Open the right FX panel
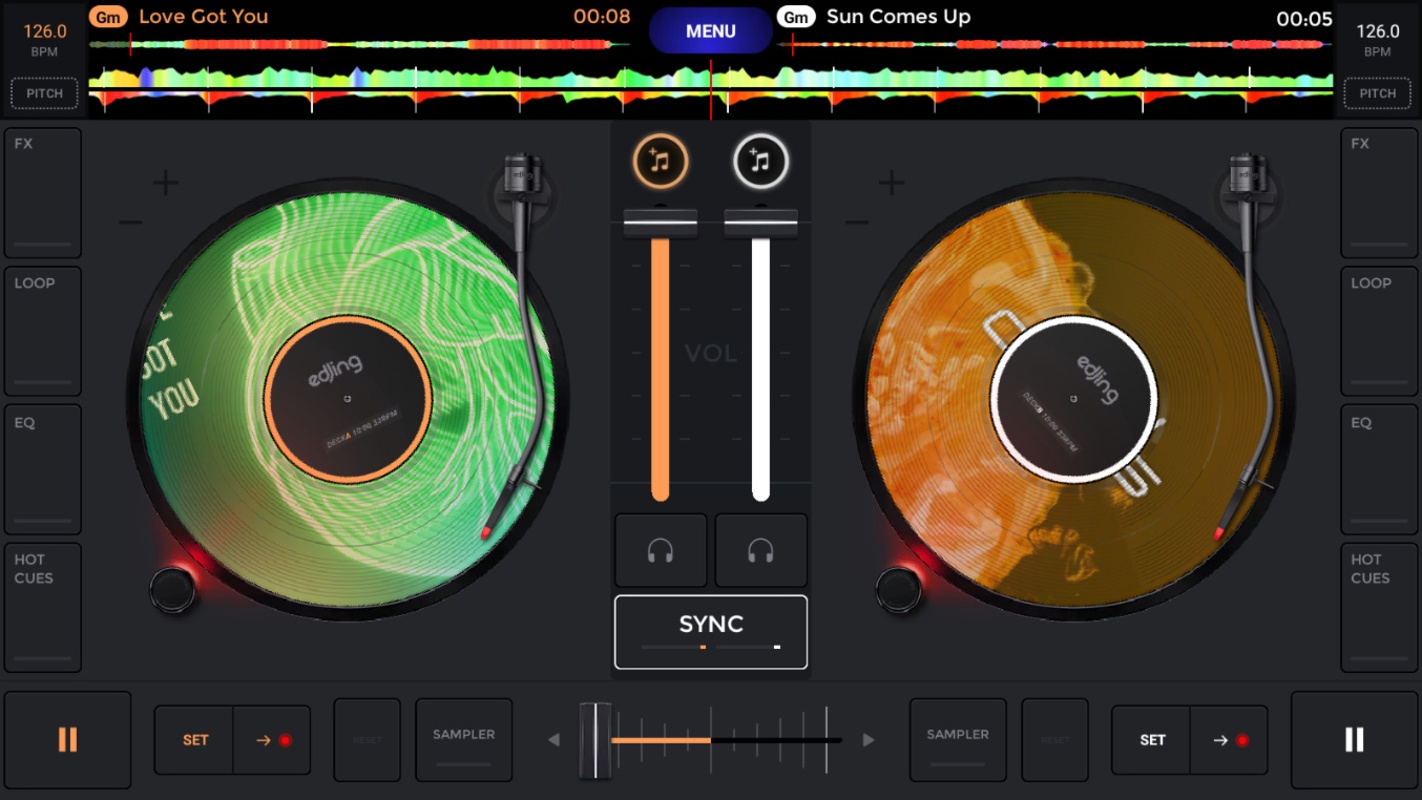The width and height of the screenshot is (1422, 800). (1379, 193)
